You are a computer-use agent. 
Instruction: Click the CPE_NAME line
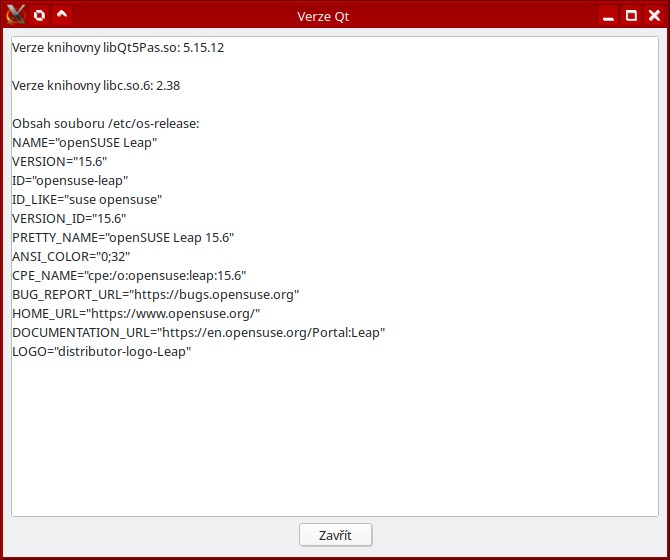coord(129,276)
